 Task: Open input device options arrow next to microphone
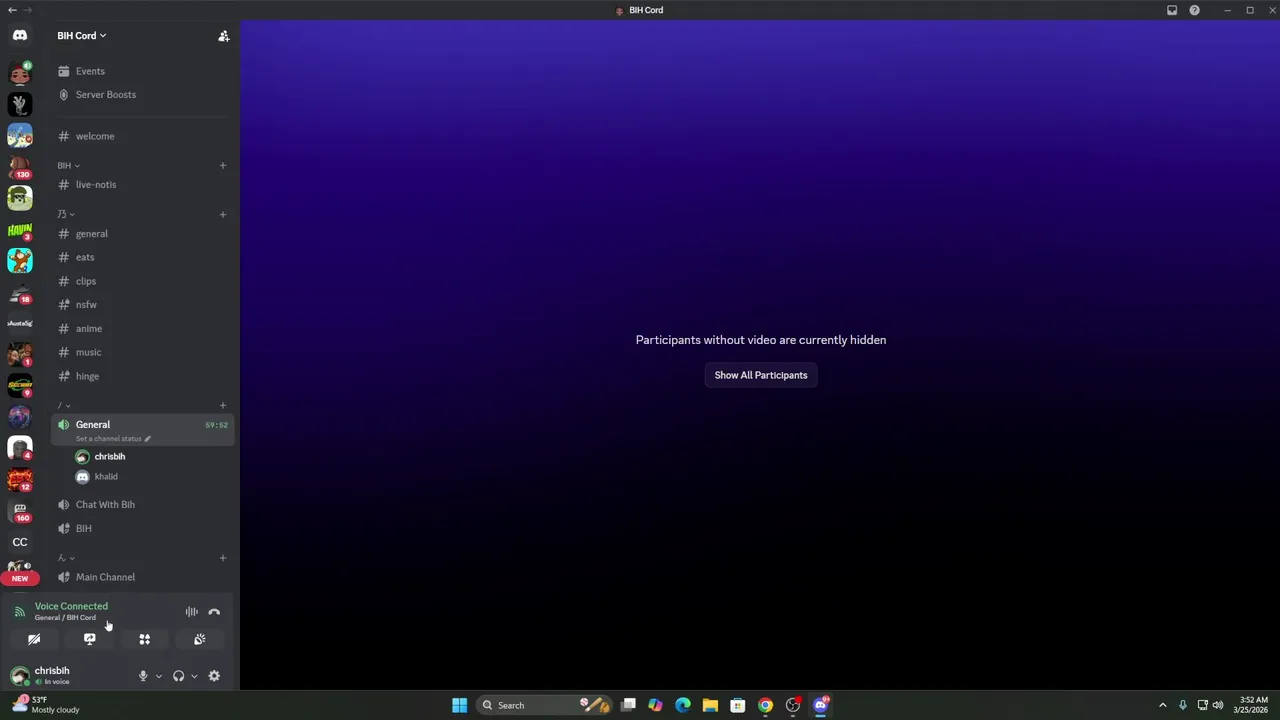pyautogui.click(x=158, y=676)
